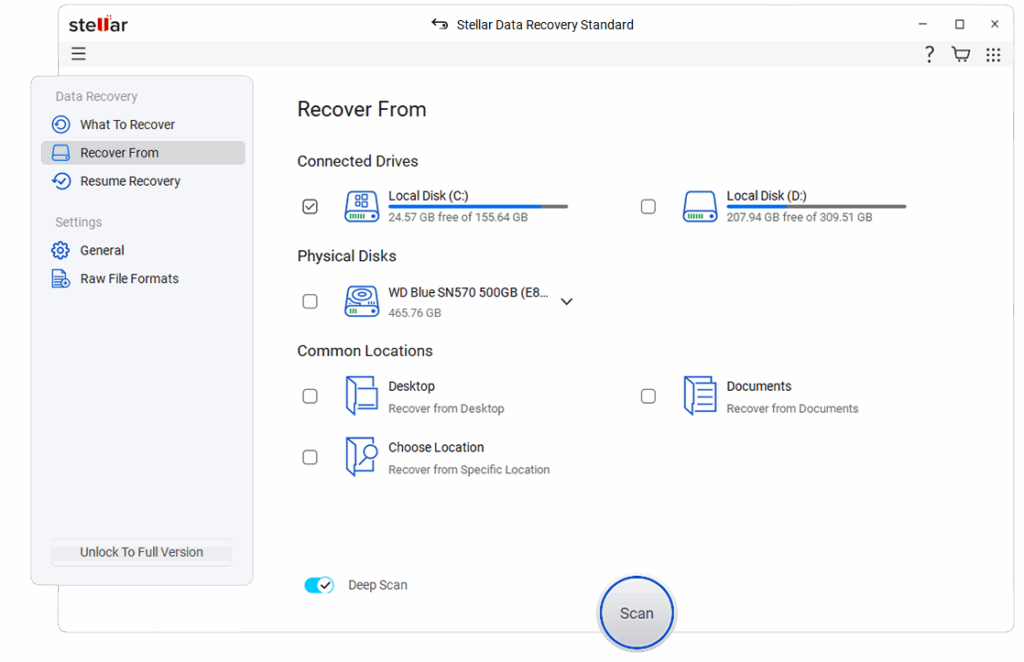This screenshot has width=1024, height=662.
Task: Click the '465.76 GB' size text
Action: click(415, 313)
